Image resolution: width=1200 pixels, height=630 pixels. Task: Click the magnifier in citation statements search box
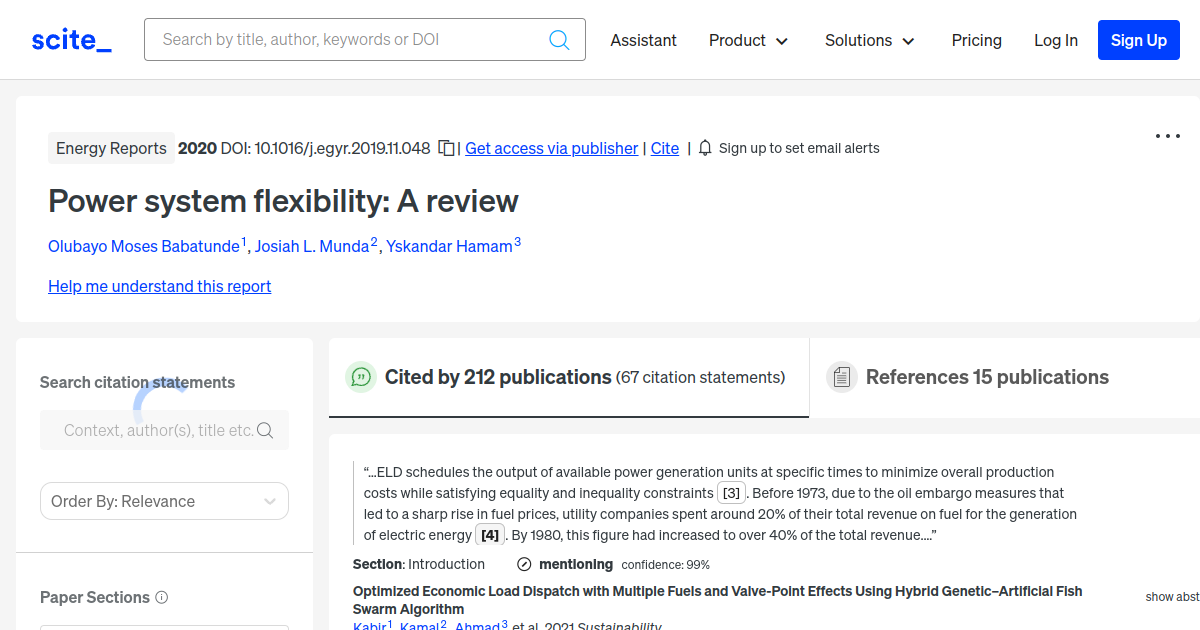[264, 429]
